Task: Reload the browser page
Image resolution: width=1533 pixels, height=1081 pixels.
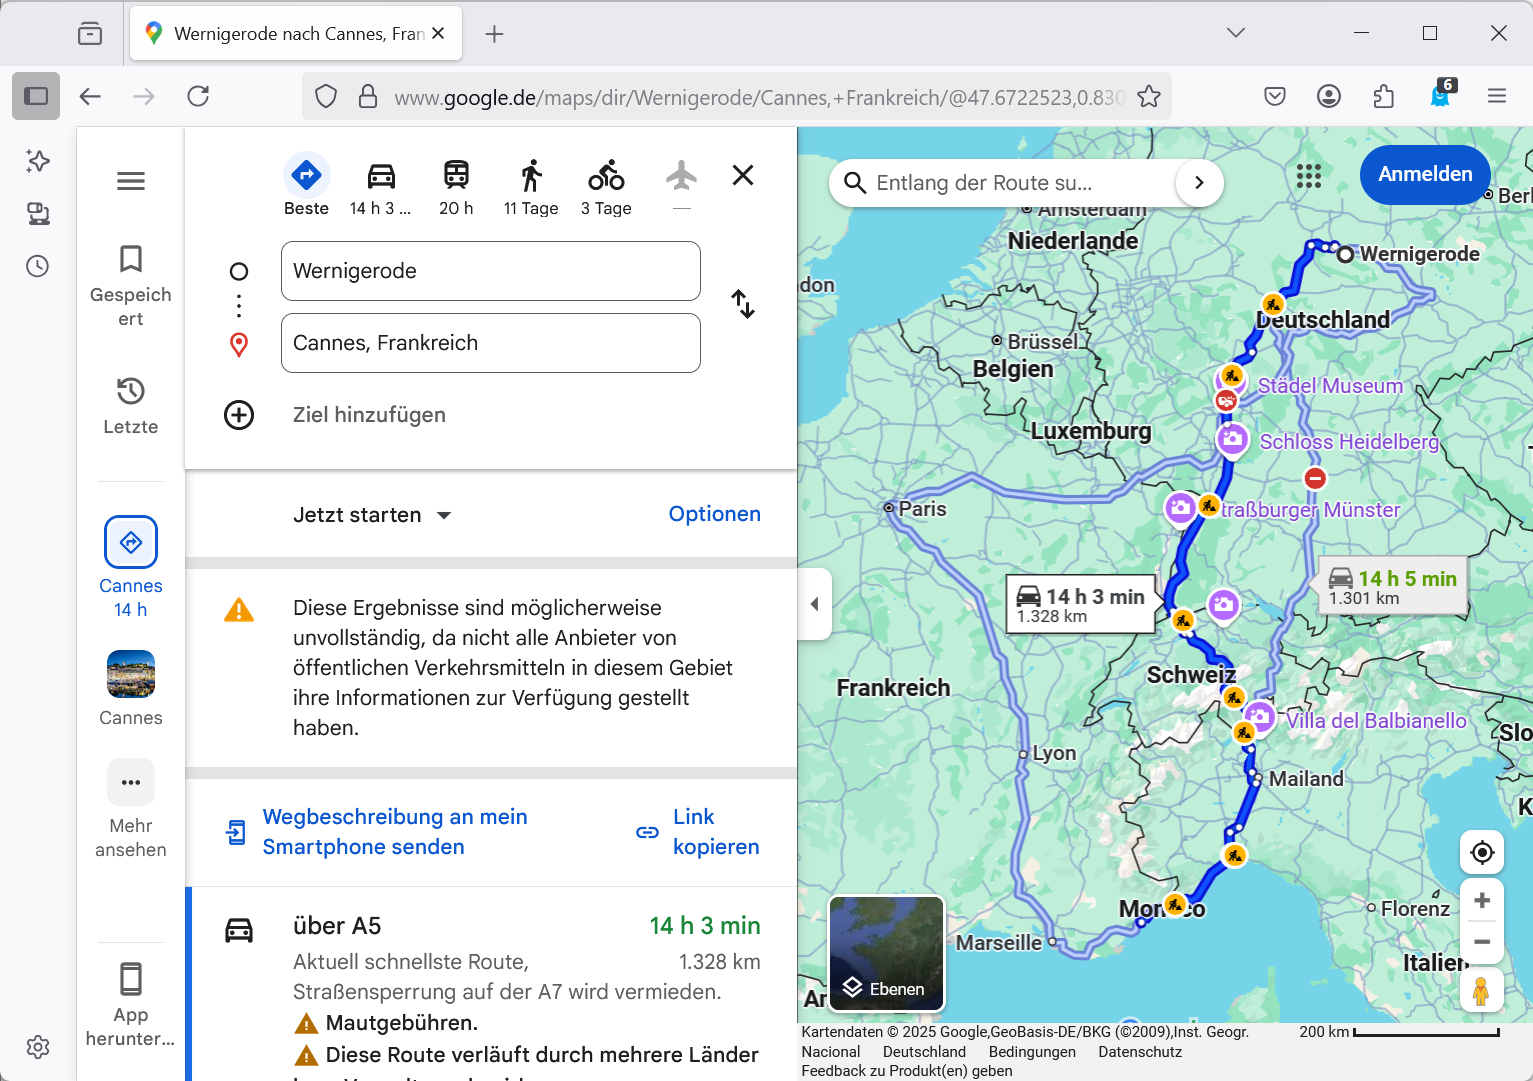Action: pyautogui.click(x=198, y=96)
